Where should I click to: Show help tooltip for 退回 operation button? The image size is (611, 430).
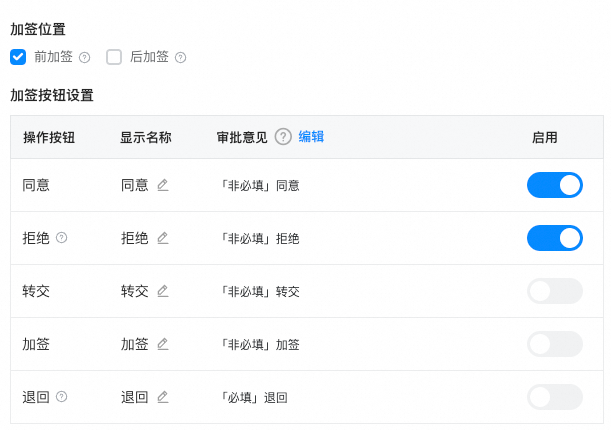pos(62,397)
